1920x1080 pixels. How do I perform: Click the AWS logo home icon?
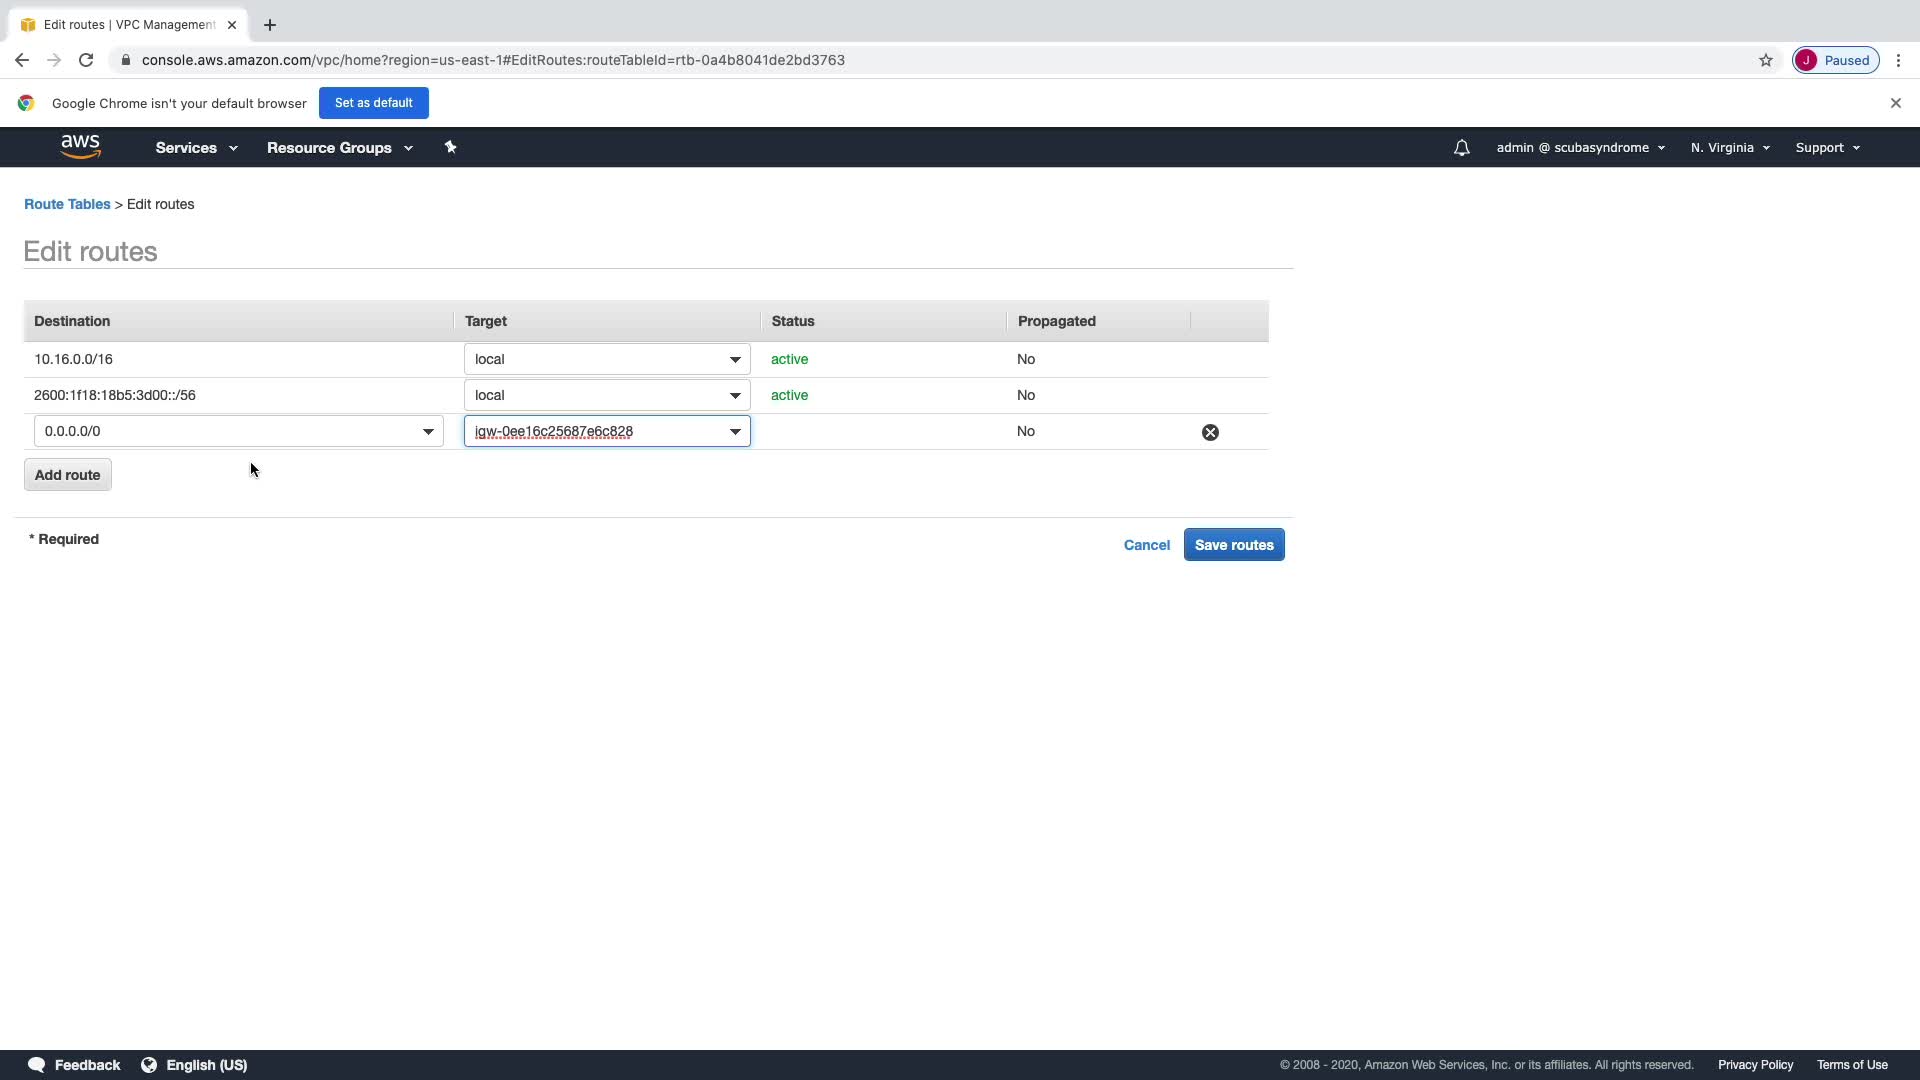(x=80, y=147)
